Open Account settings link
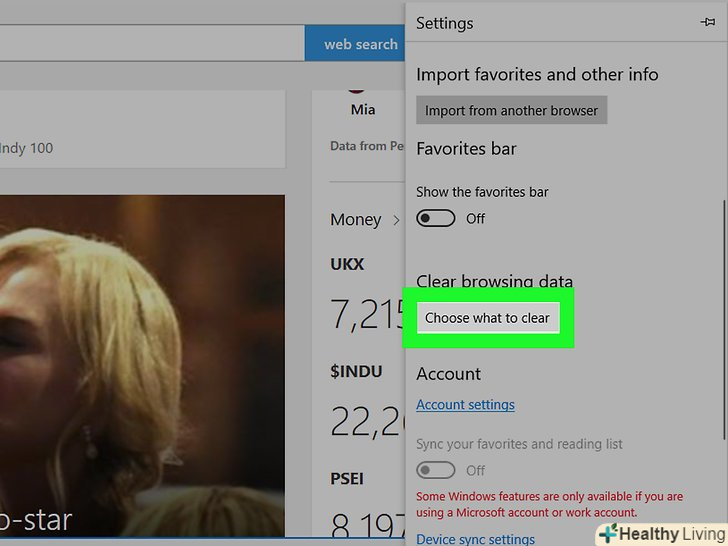 point(465,404)
